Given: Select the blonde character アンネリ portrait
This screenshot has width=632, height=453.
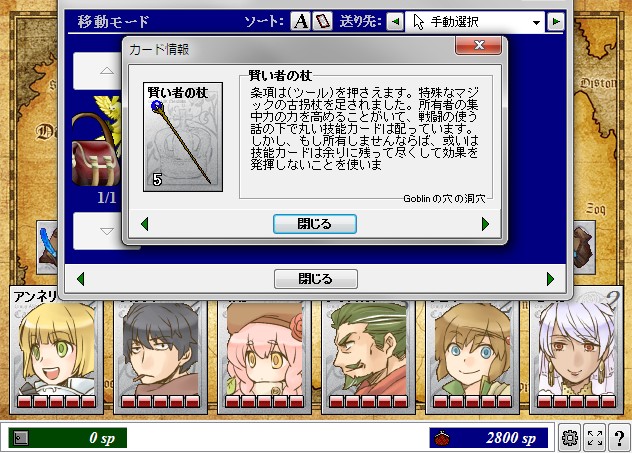Looking at the screenshot, I should (56, 352).
